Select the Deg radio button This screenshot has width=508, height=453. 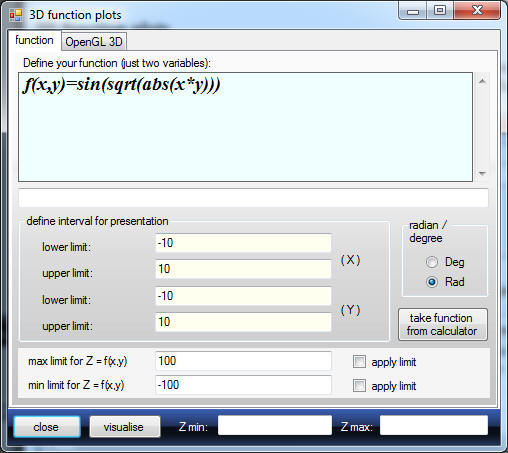432,262
